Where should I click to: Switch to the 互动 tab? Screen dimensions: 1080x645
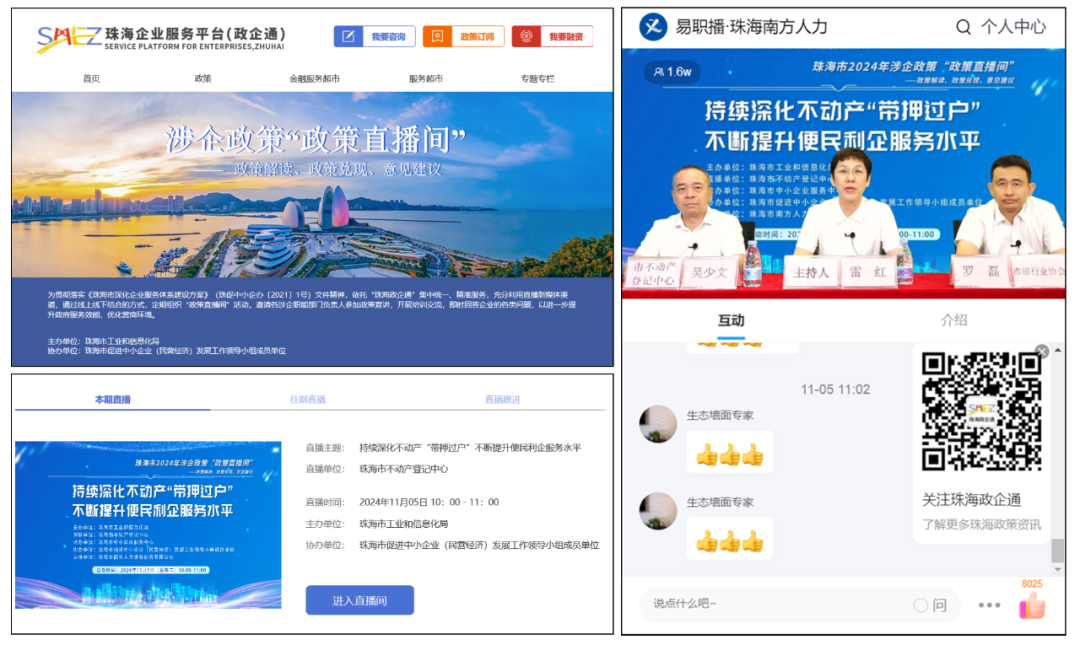tap(731, 320)
